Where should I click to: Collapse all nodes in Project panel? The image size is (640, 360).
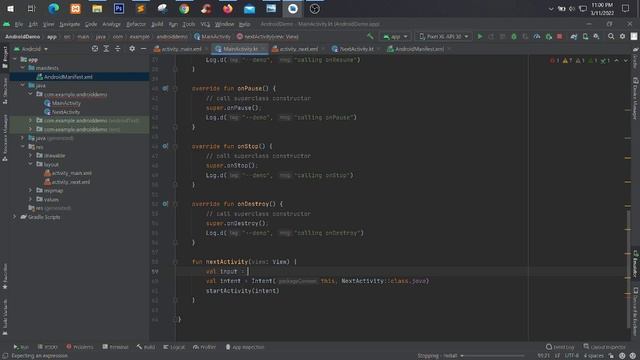[118, 49]
